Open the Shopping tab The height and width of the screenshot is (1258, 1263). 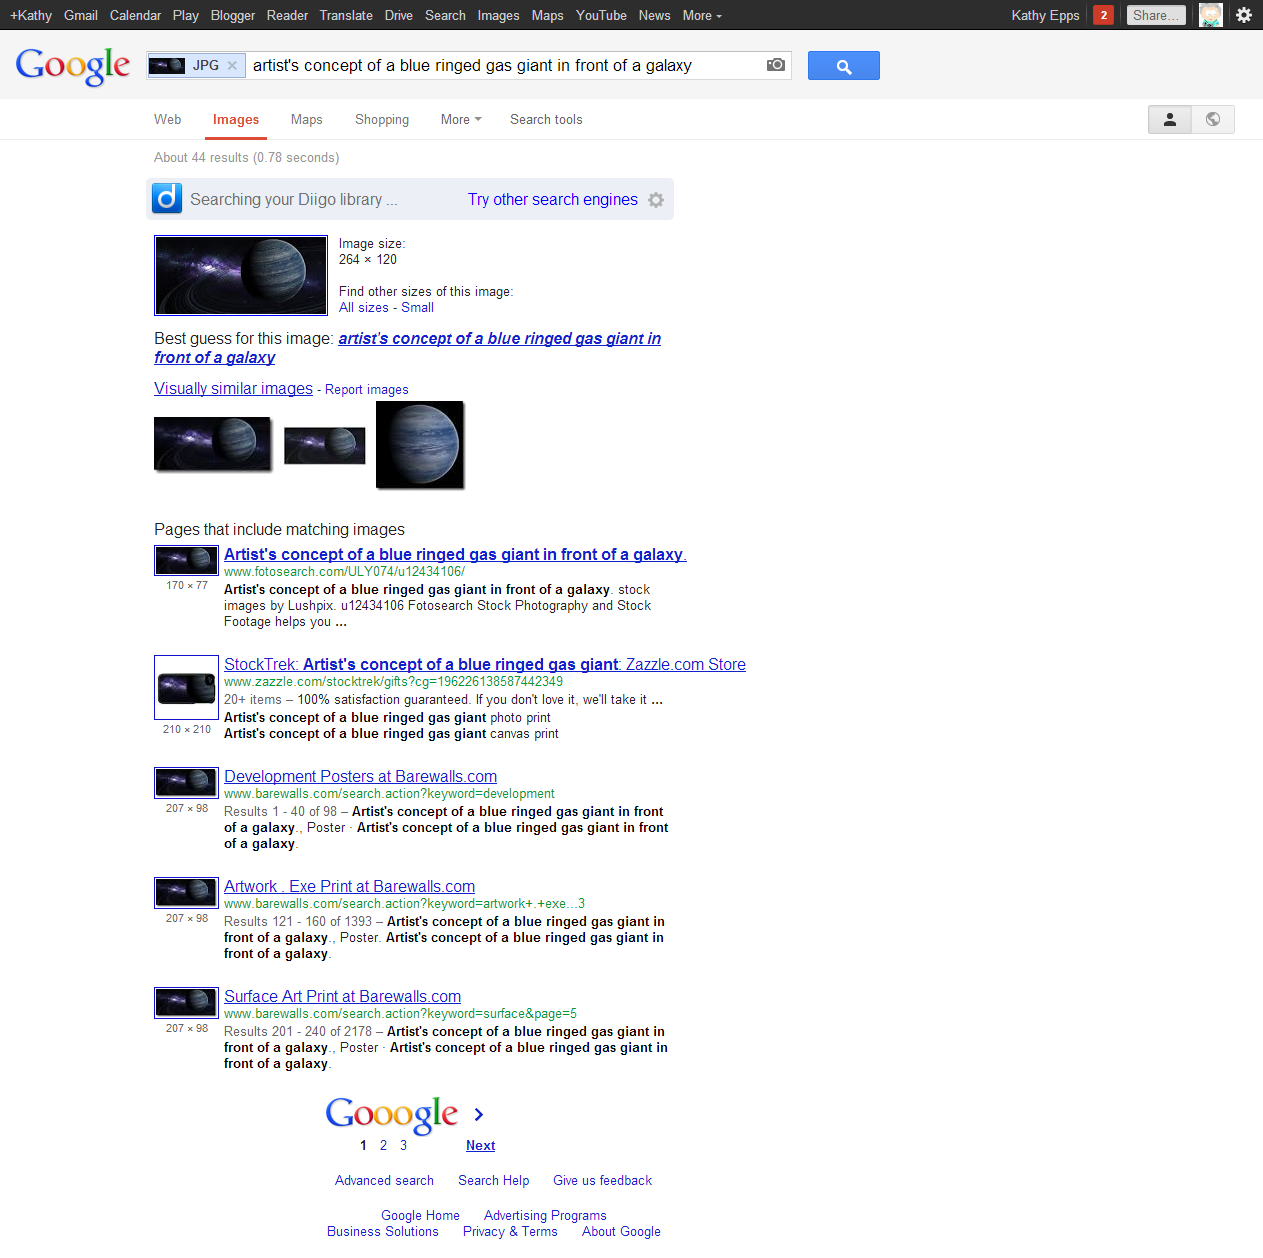tap(382, 119)
